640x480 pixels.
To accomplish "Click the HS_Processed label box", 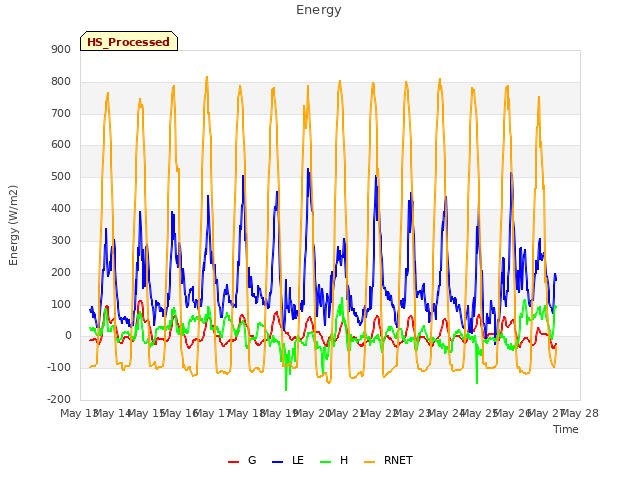I will coord(129,41).
